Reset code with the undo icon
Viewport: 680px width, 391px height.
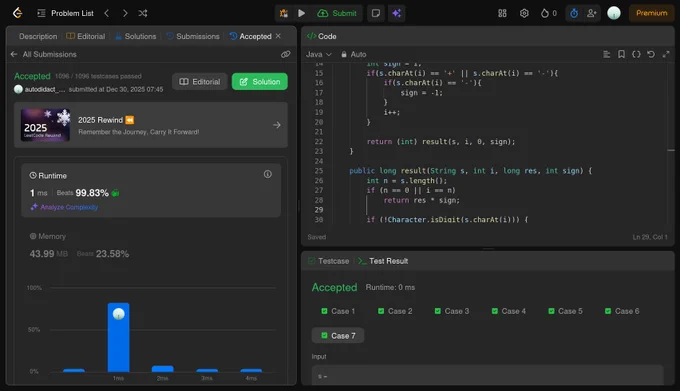tap(651, 54)
